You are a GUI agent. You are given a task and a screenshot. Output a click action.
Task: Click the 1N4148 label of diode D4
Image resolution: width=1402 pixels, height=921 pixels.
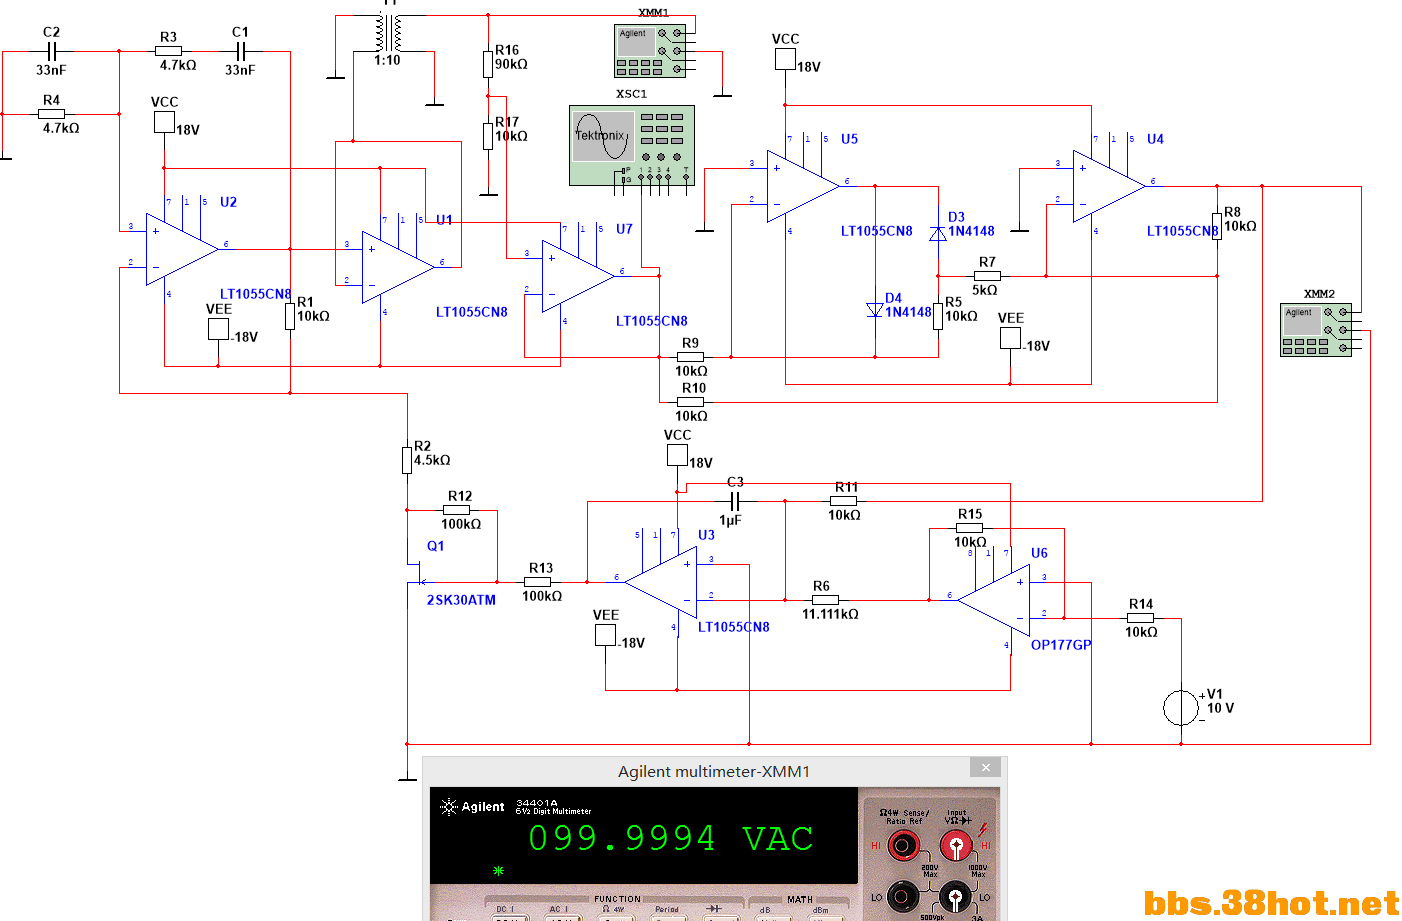click(x=908, y=312)
